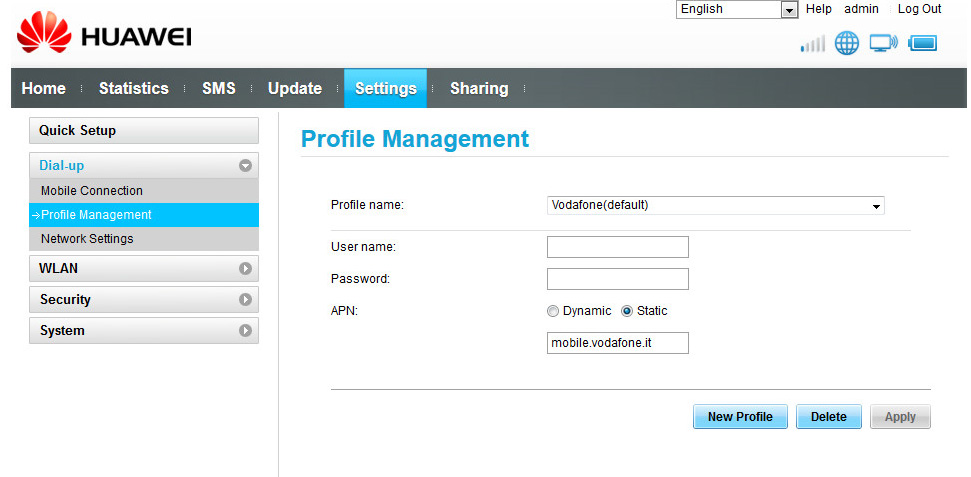Screen dimensions: 971x477
Task: Click the signal strength bars icon
Action: [813, 44]
